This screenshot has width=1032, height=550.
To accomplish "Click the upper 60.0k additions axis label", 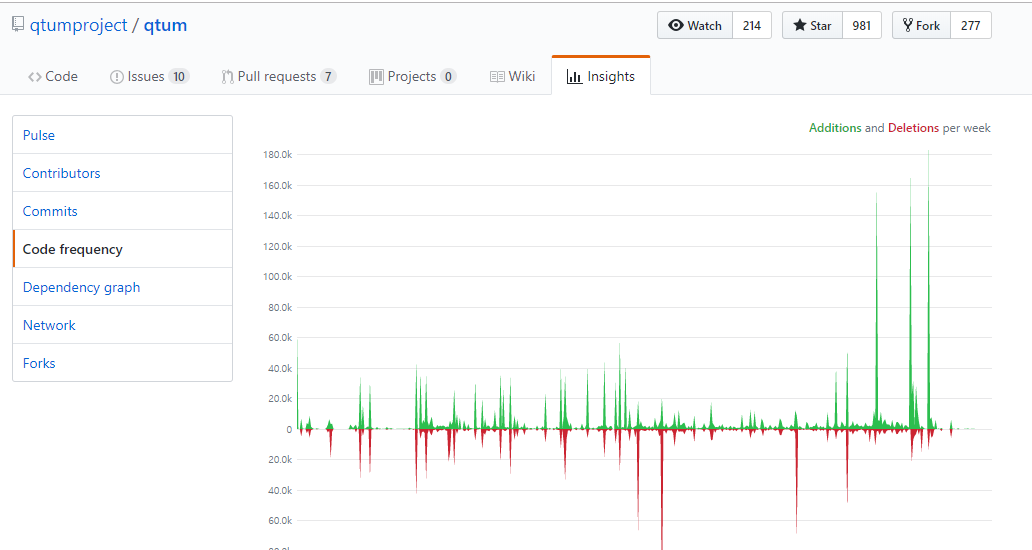I will pos(280,338).
